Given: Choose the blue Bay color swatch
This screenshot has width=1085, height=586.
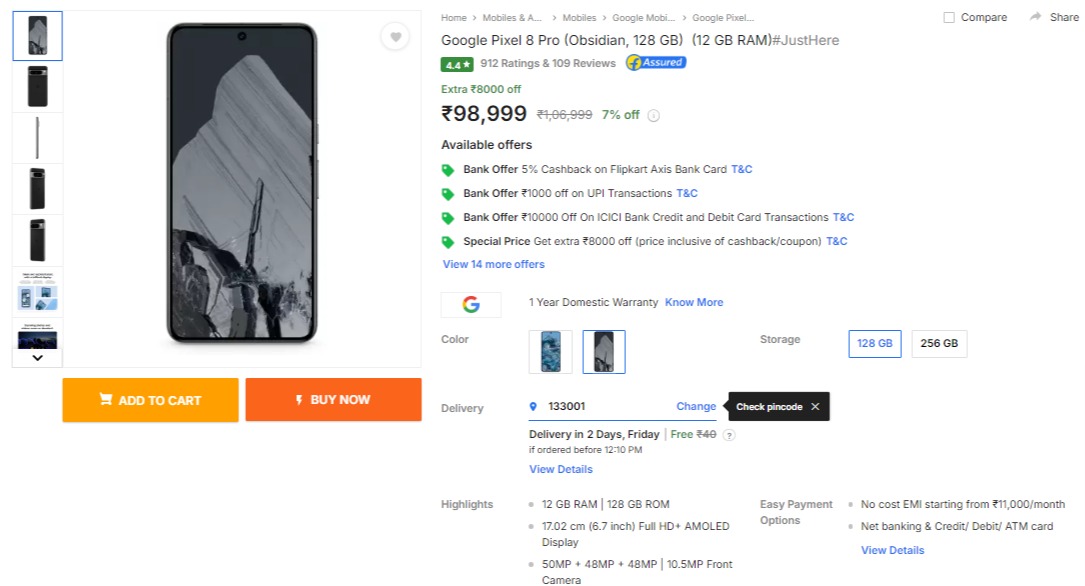Looking at the screenshot, I should point(551,352).
